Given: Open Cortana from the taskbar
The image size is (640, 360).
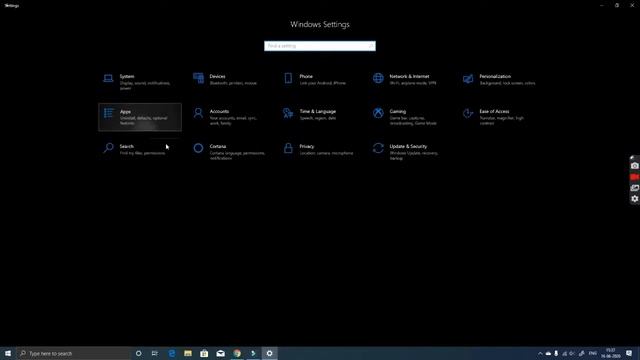Looking at the screenshot, I should click(x=138, y=353).
